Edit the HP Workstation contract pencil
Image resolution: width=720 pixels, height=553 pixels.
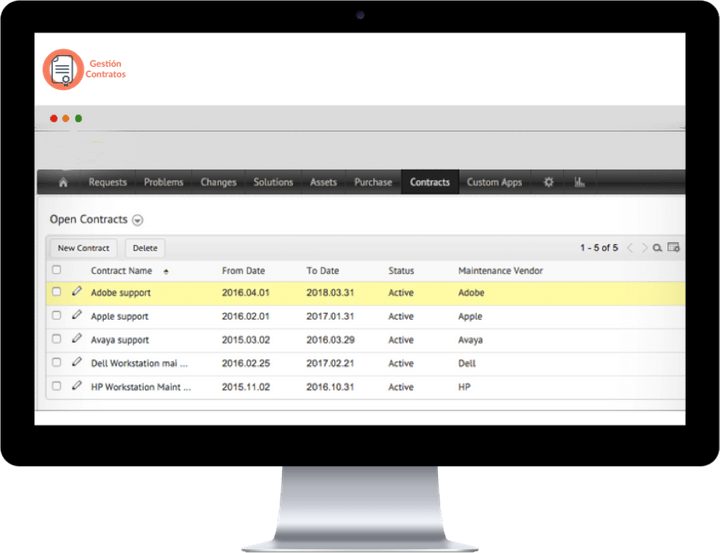click(x=77, y=385)
